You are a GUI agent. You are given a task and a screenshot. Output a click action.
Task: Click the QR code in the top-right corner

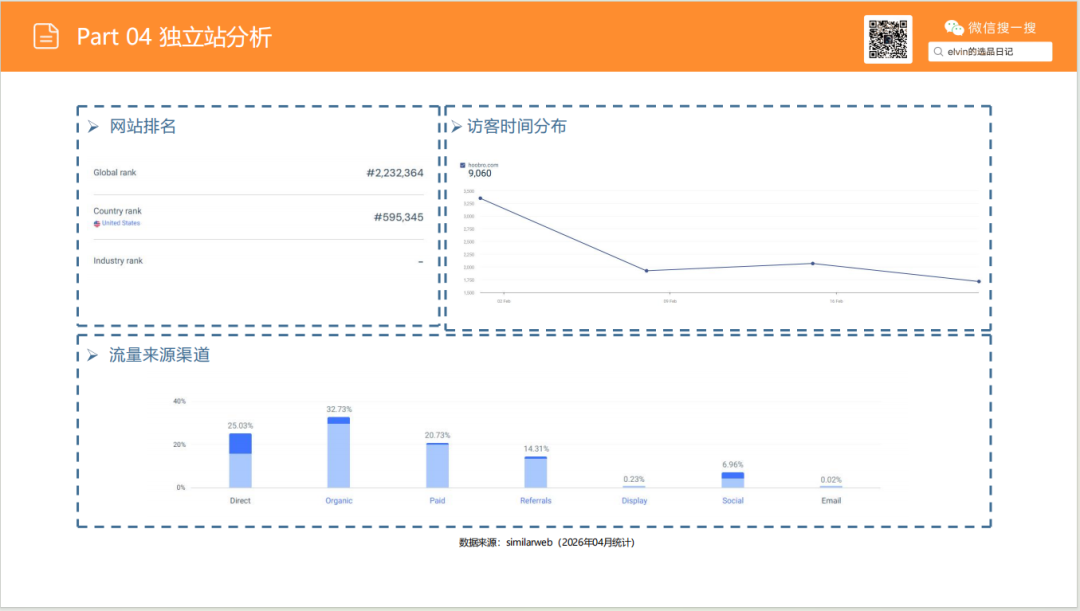(888, 40)
